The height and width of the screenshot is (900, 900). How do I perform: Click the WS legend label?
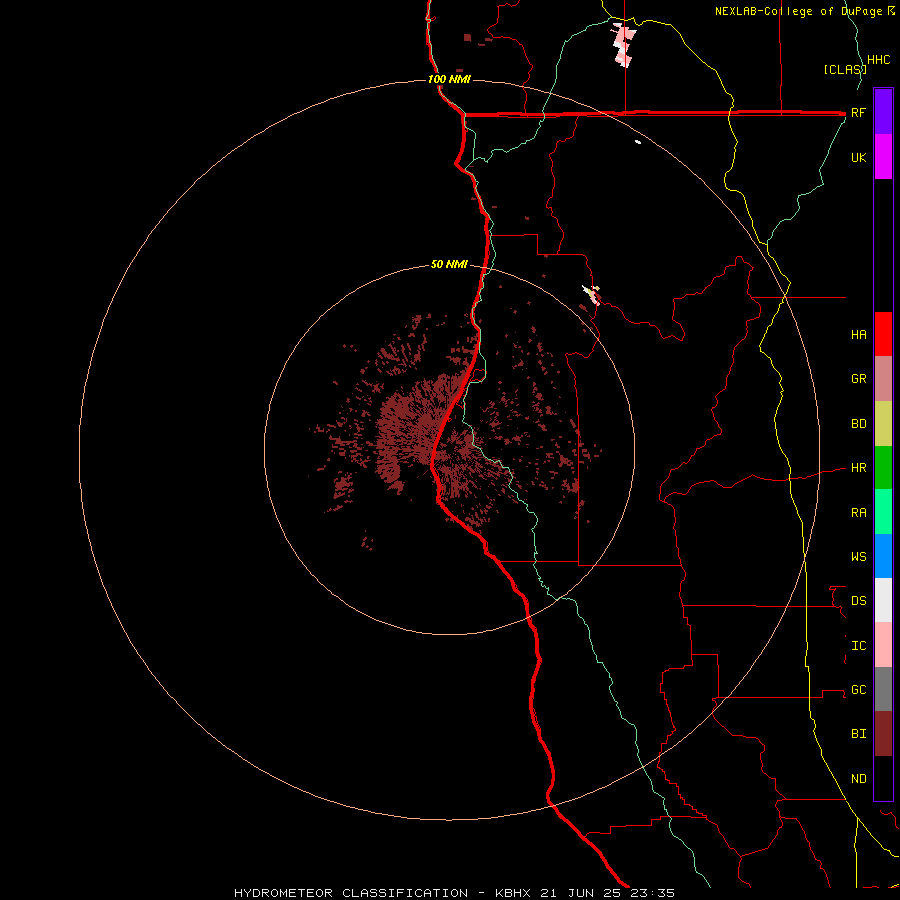click(859, 557)
